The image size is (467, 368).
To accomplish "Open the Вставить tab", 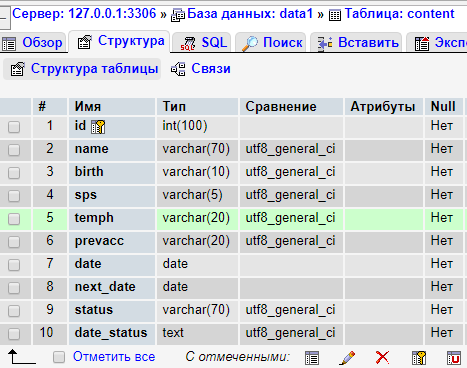I will pyautogui.click(x=356, y=43).
